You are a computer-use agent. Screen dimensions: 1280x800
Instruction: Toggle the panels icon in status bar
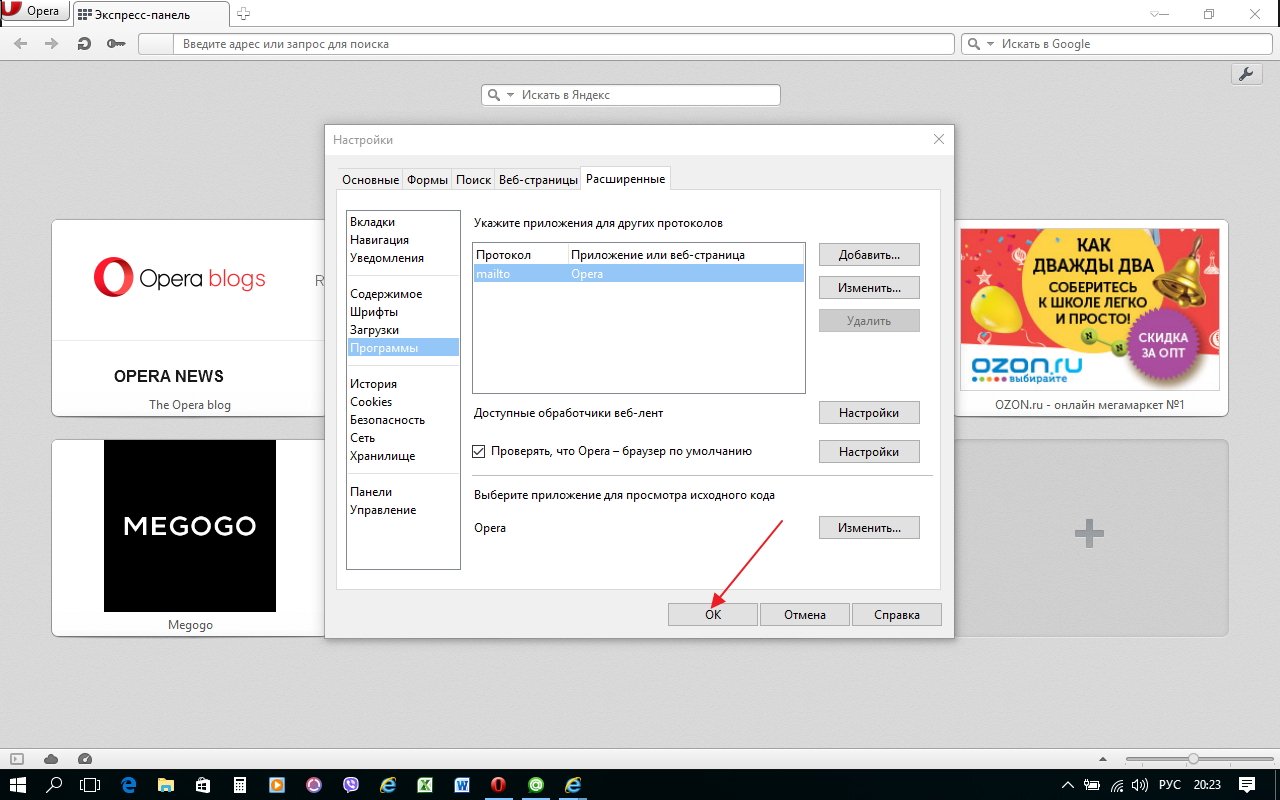click(x=17, y=759)
